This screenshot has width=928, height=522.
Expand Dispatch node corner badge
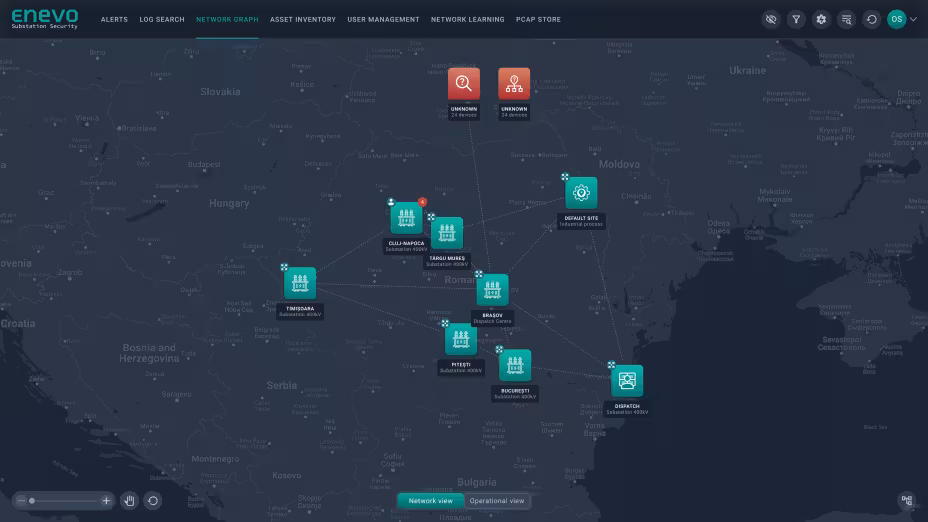(x=611, y=365)
